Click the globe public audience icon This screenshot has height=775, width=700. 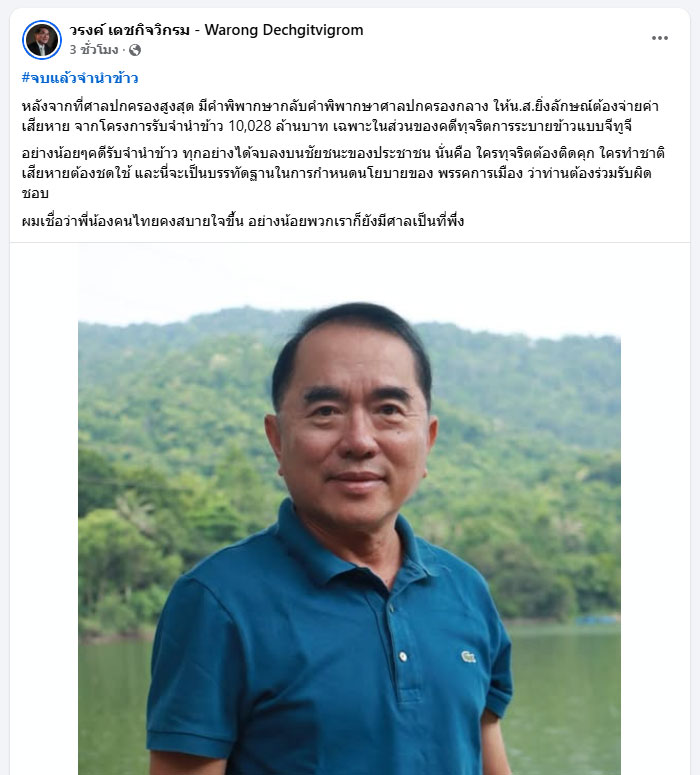(134, 50)
